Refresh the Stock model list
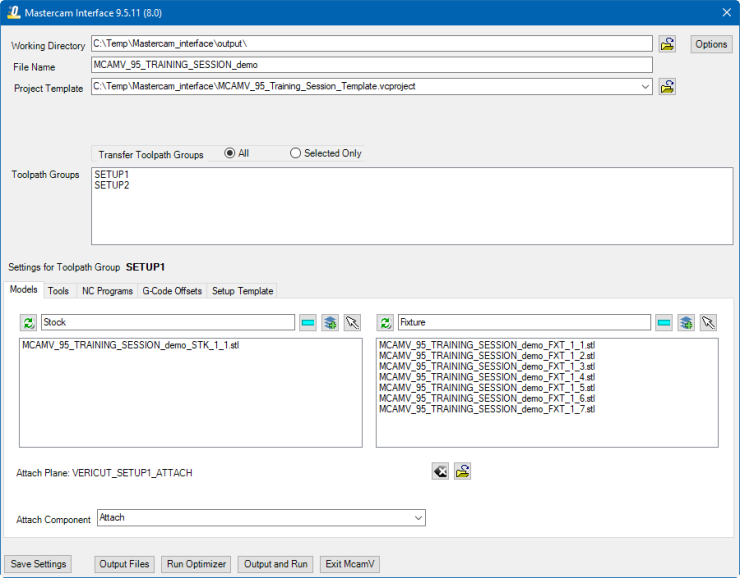The image size is (740, 578). point(28,323)
